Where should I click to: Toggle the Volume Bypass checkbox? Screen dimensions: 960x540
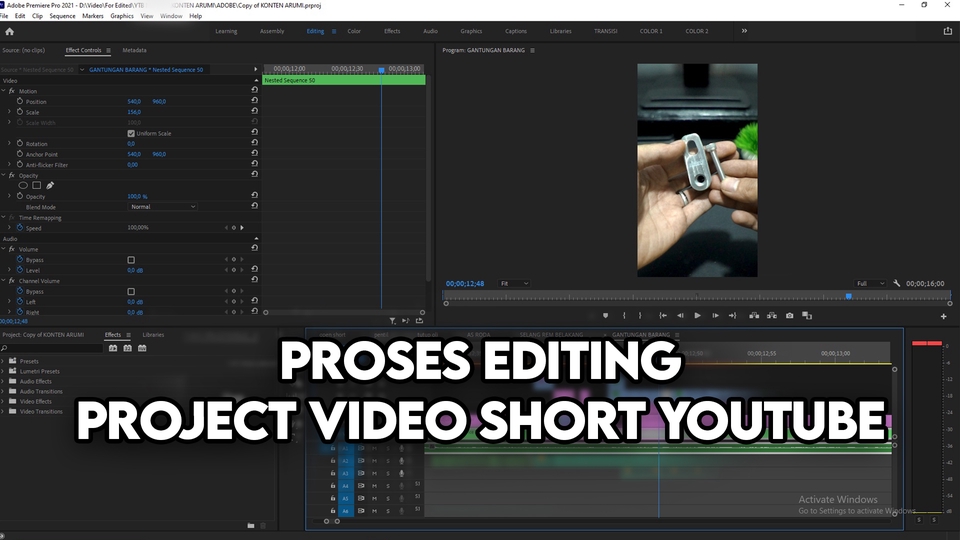click(131, 260)
